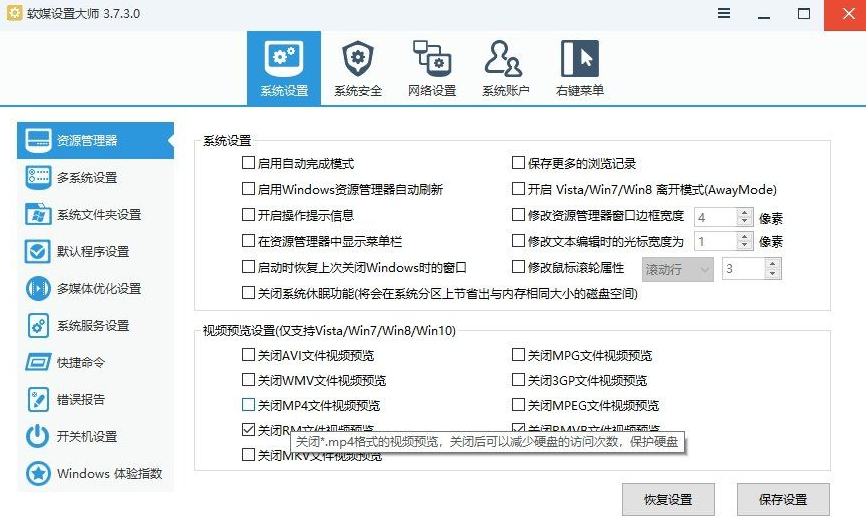The width and height of the screenshot is (866, 527).
Task: Check 修改资源管理器窗口边框宽度 option
Action: pyautogui.click(x=518, y=215)
